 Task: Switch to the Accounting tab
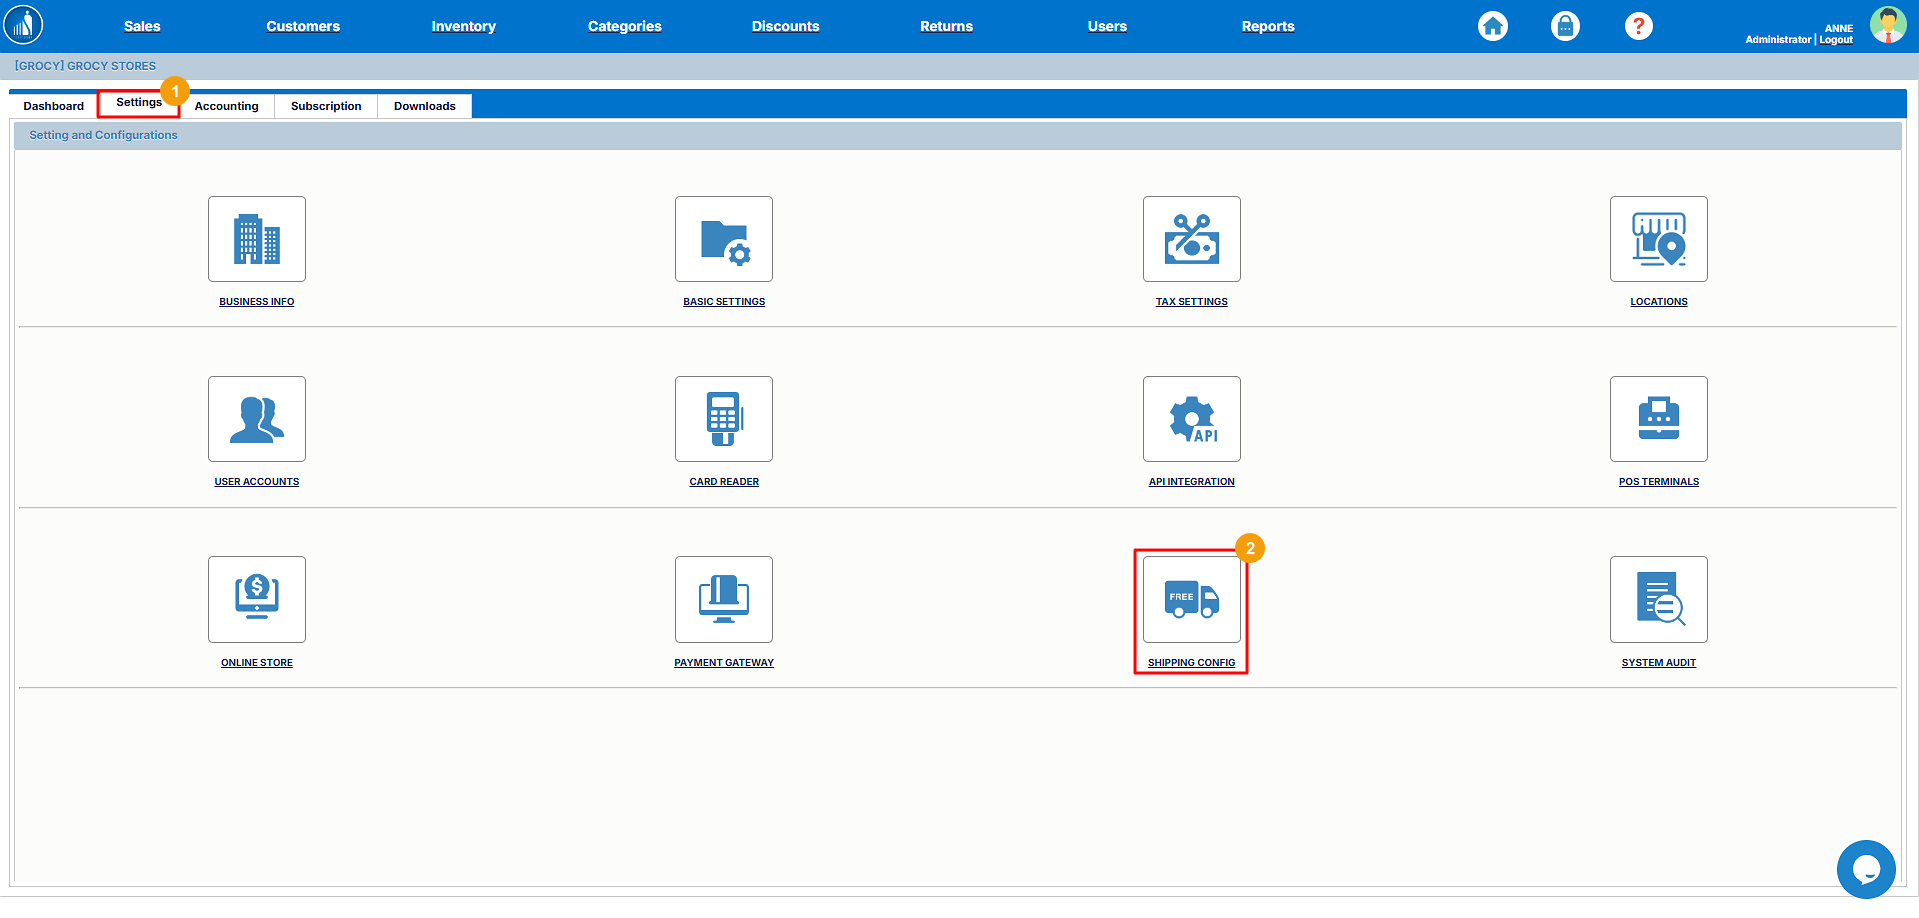(227, 106)
